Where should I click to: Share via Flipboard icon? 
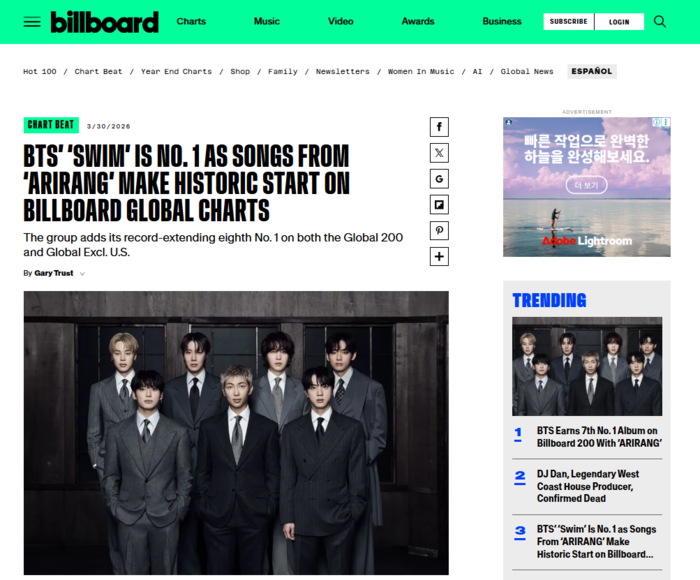[x=439, y=204]
